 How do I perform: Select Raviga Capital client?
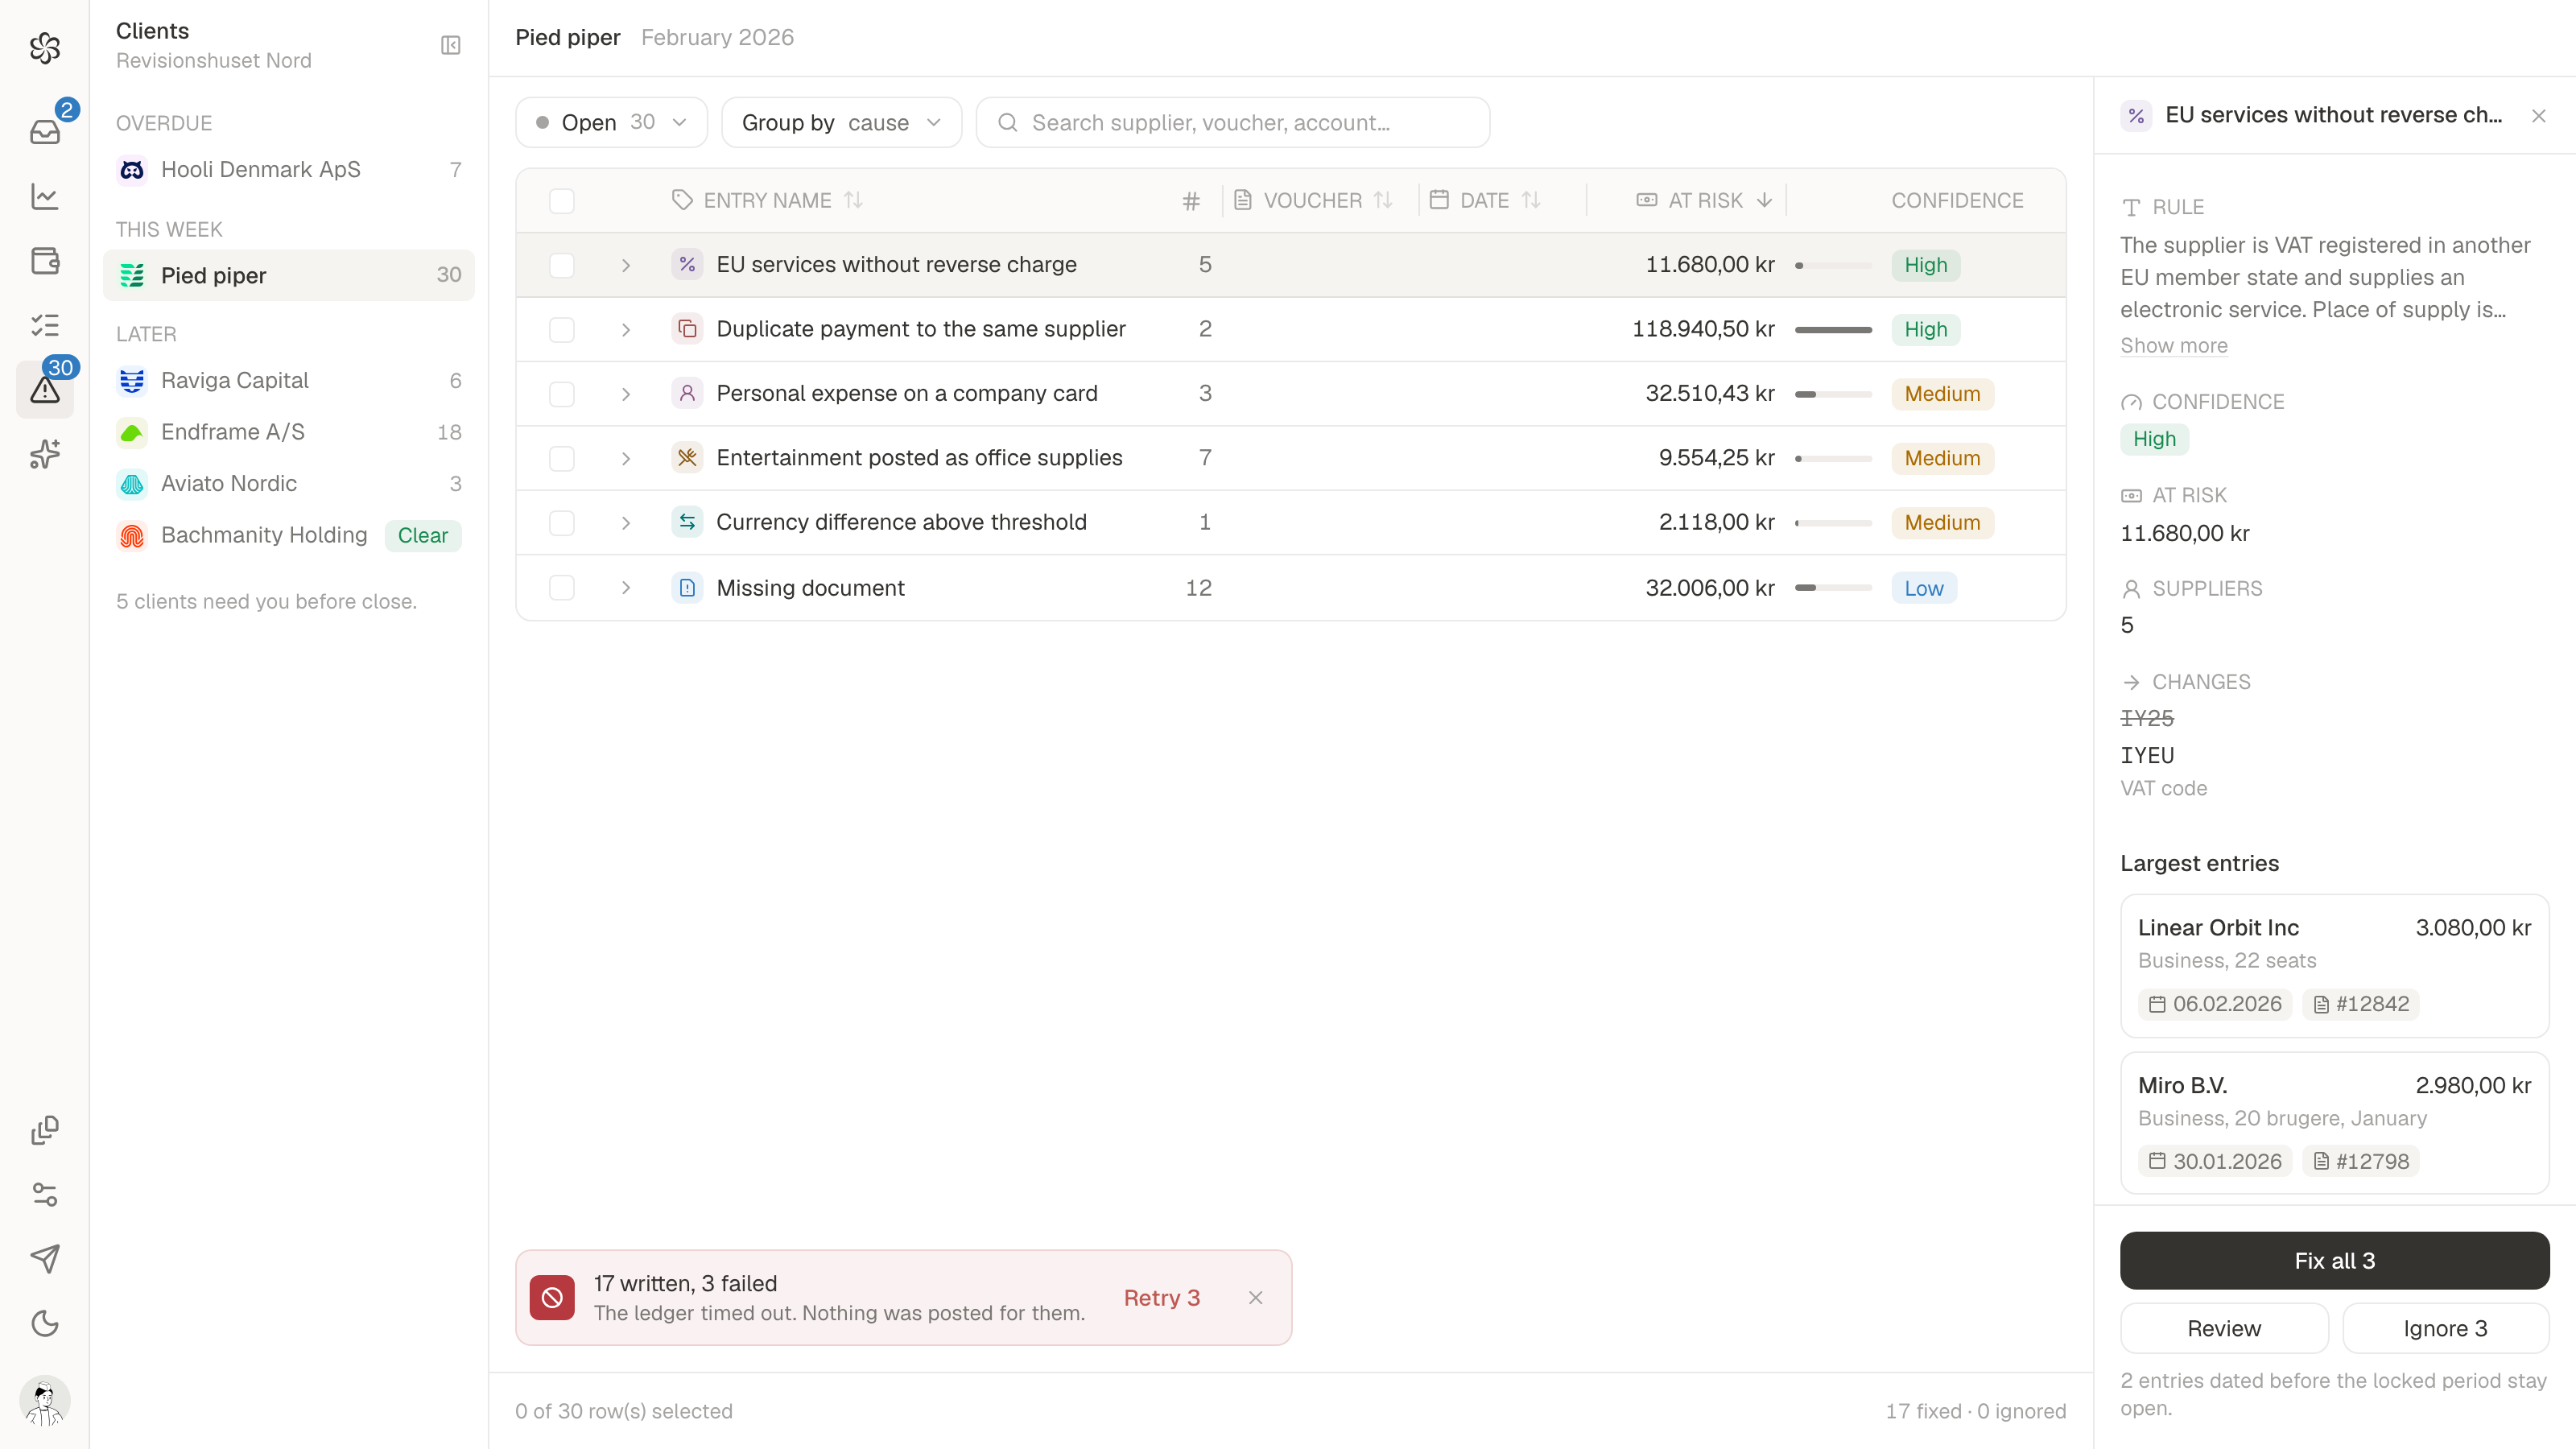pos(289,381)
